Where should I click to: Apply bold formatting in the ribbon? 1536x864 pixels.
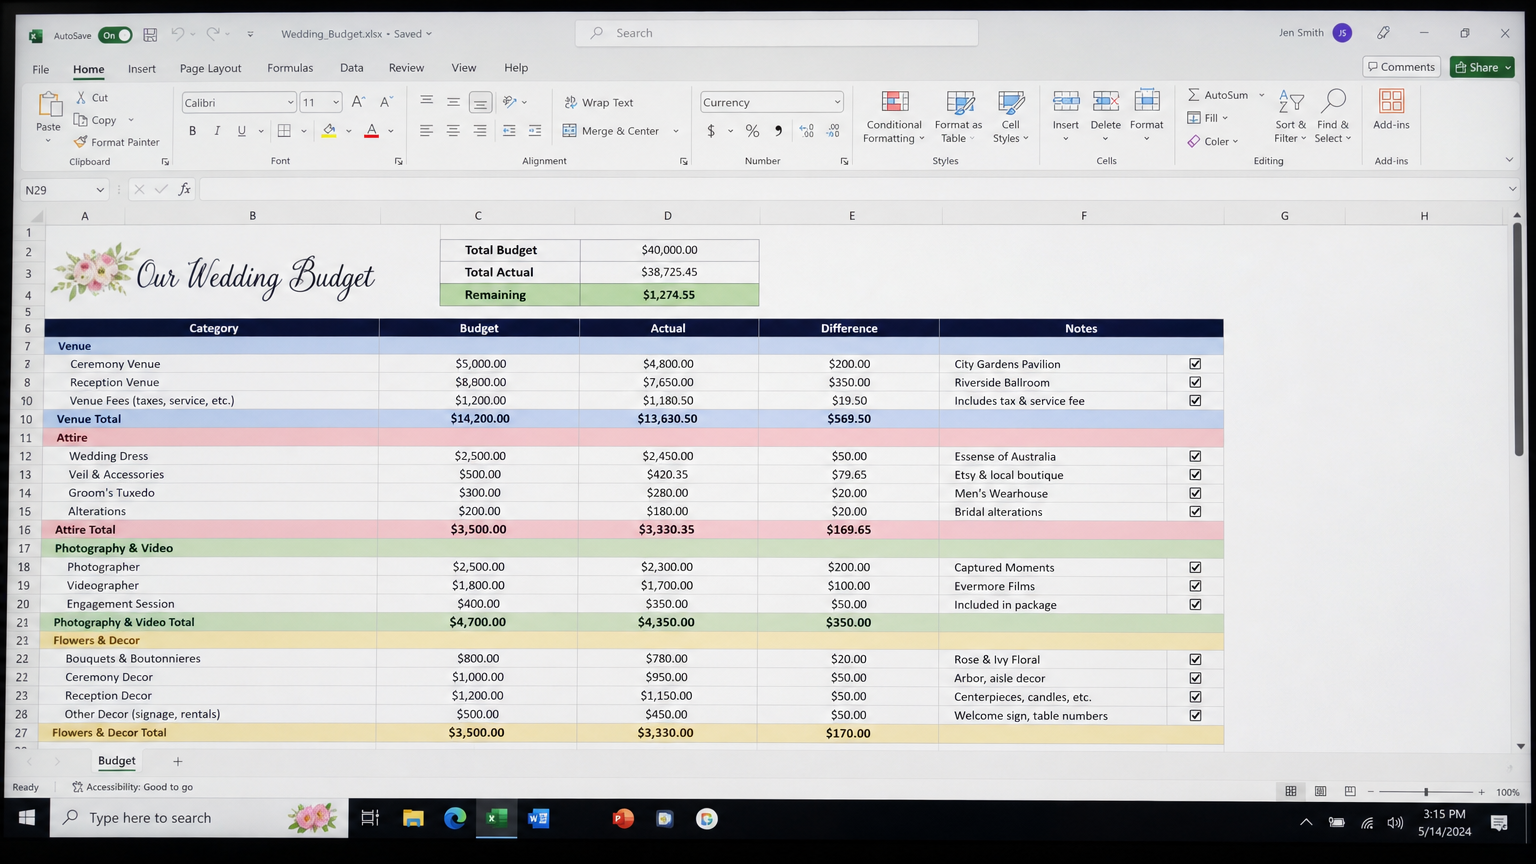pos(192,131)
